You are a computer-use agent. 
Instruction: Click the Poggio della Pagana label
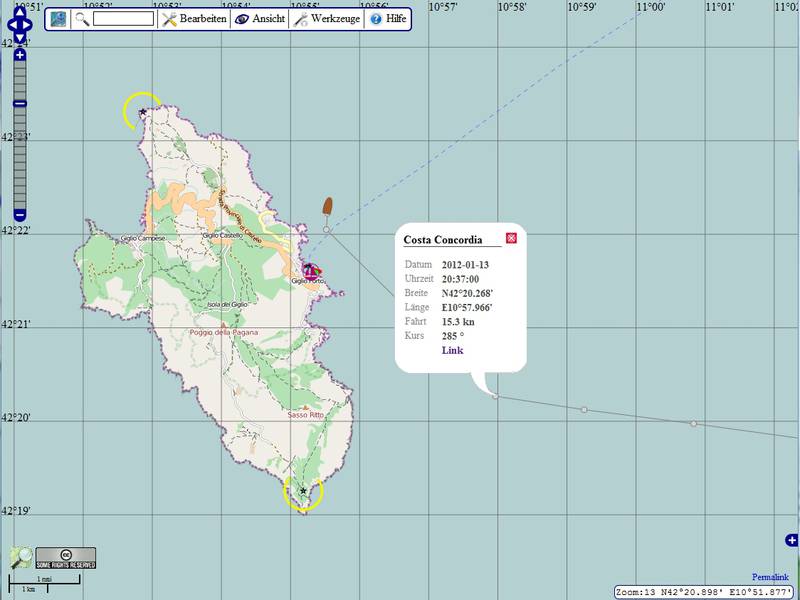[x=223, y=332]
